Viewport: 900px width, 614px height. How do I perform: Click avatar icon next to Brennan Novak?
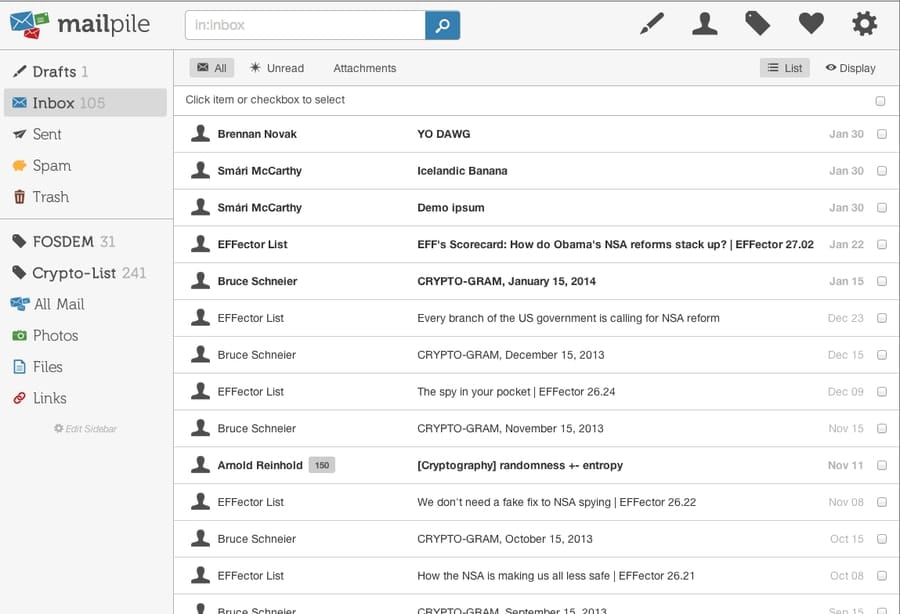pos(200,133)
